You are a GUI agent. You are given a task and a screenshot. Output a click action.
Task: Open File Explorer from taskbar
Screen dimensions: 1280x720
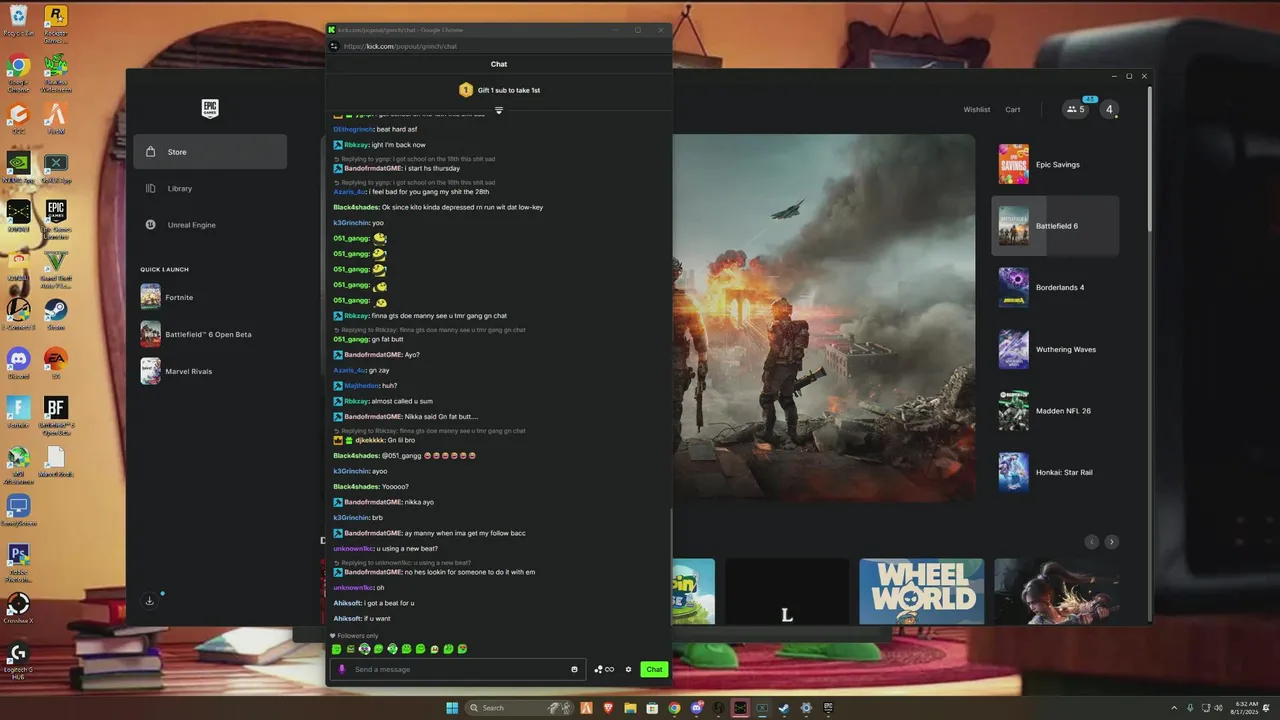(631, 708)
